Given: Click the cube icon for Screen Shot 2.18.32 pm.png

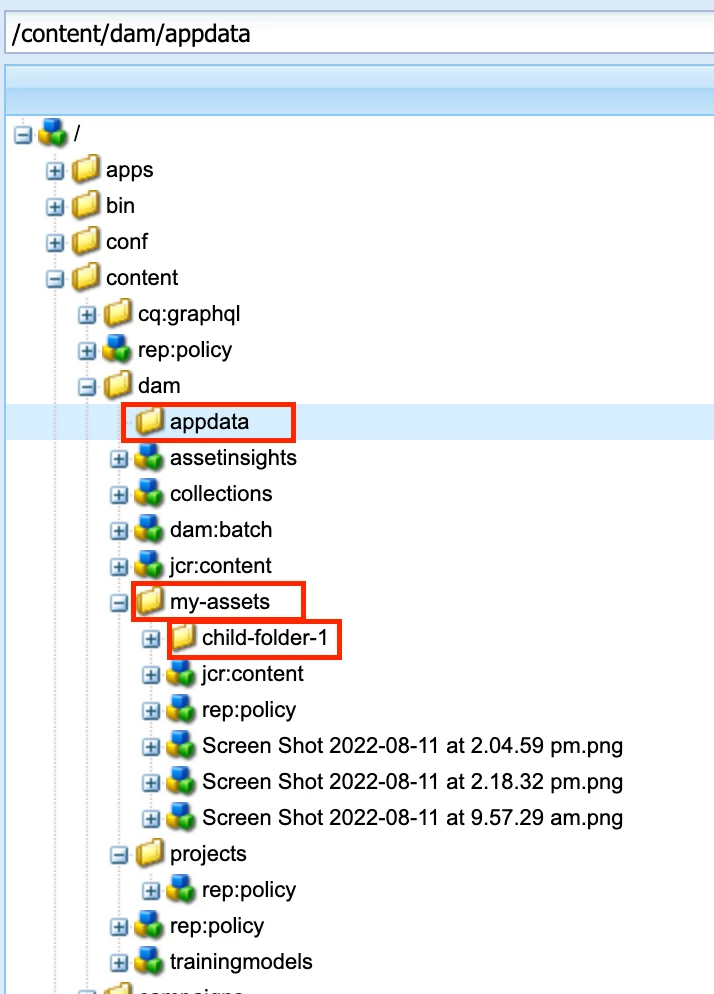Looking at the screenshot, I should [181, 781].
